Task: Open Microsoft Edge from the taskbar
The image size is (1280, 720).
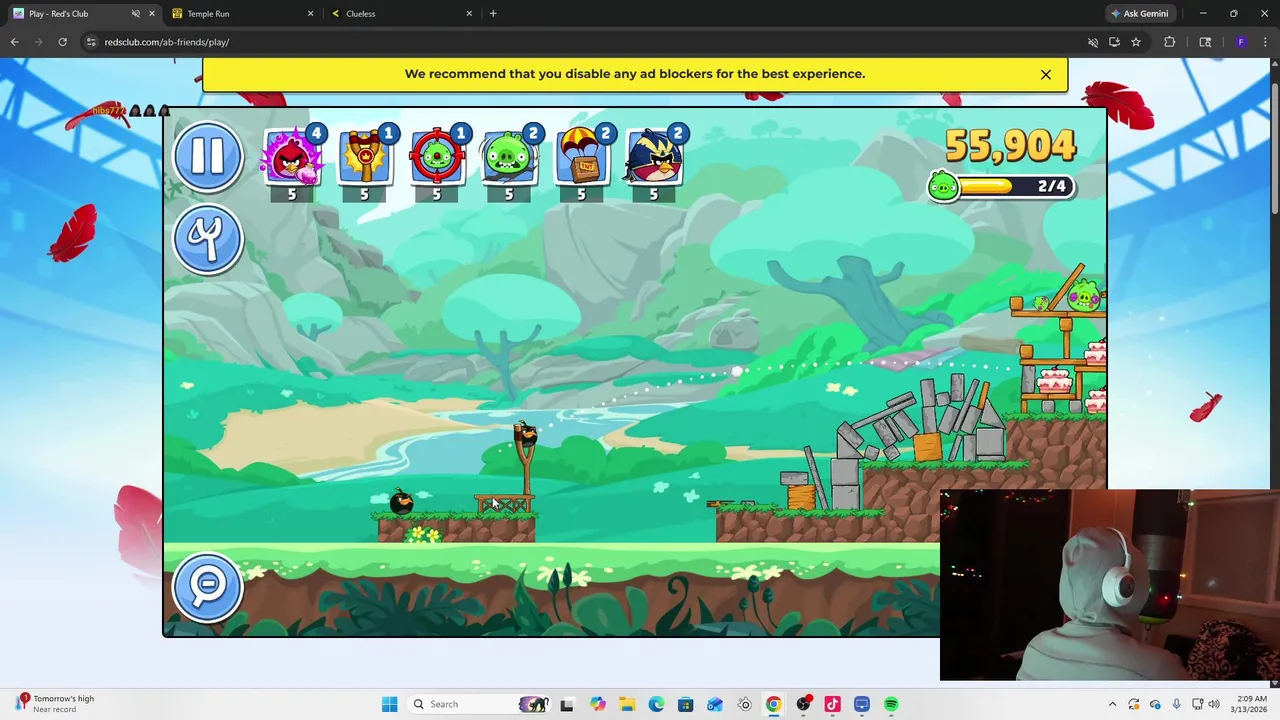Action: (656, 704)
